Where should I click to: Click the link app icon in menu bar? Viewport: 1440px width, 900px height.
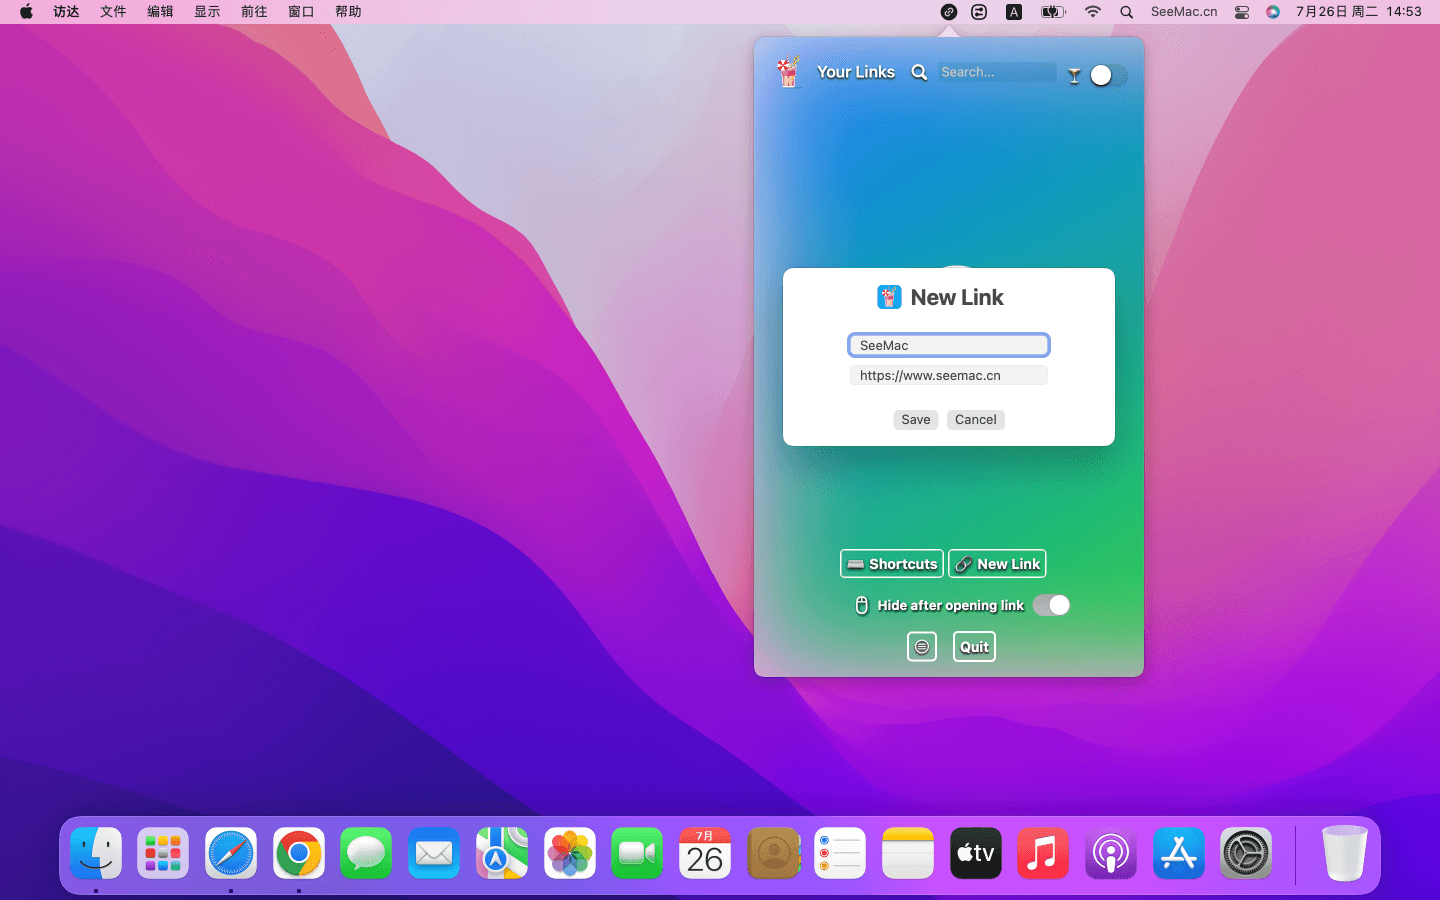pyautogui.click(x=948, y=12)
